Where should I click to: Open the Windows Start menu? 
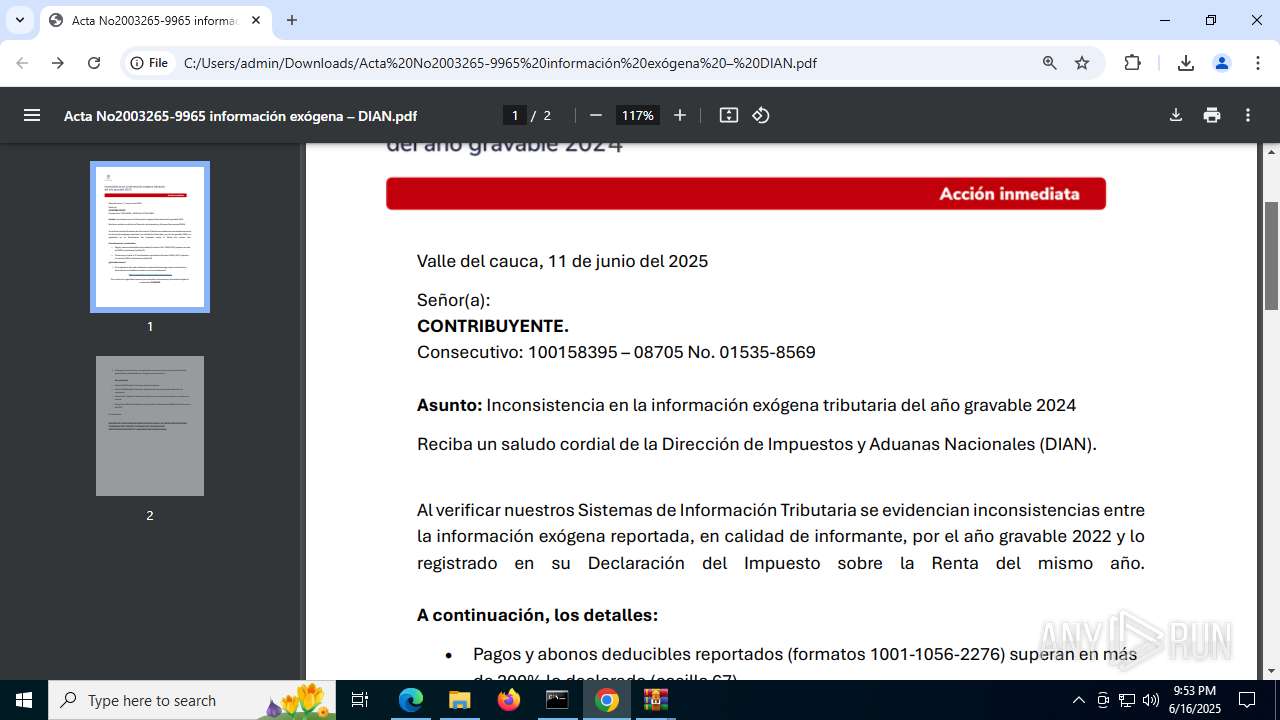pyautogui.click(x=24, y=700)
